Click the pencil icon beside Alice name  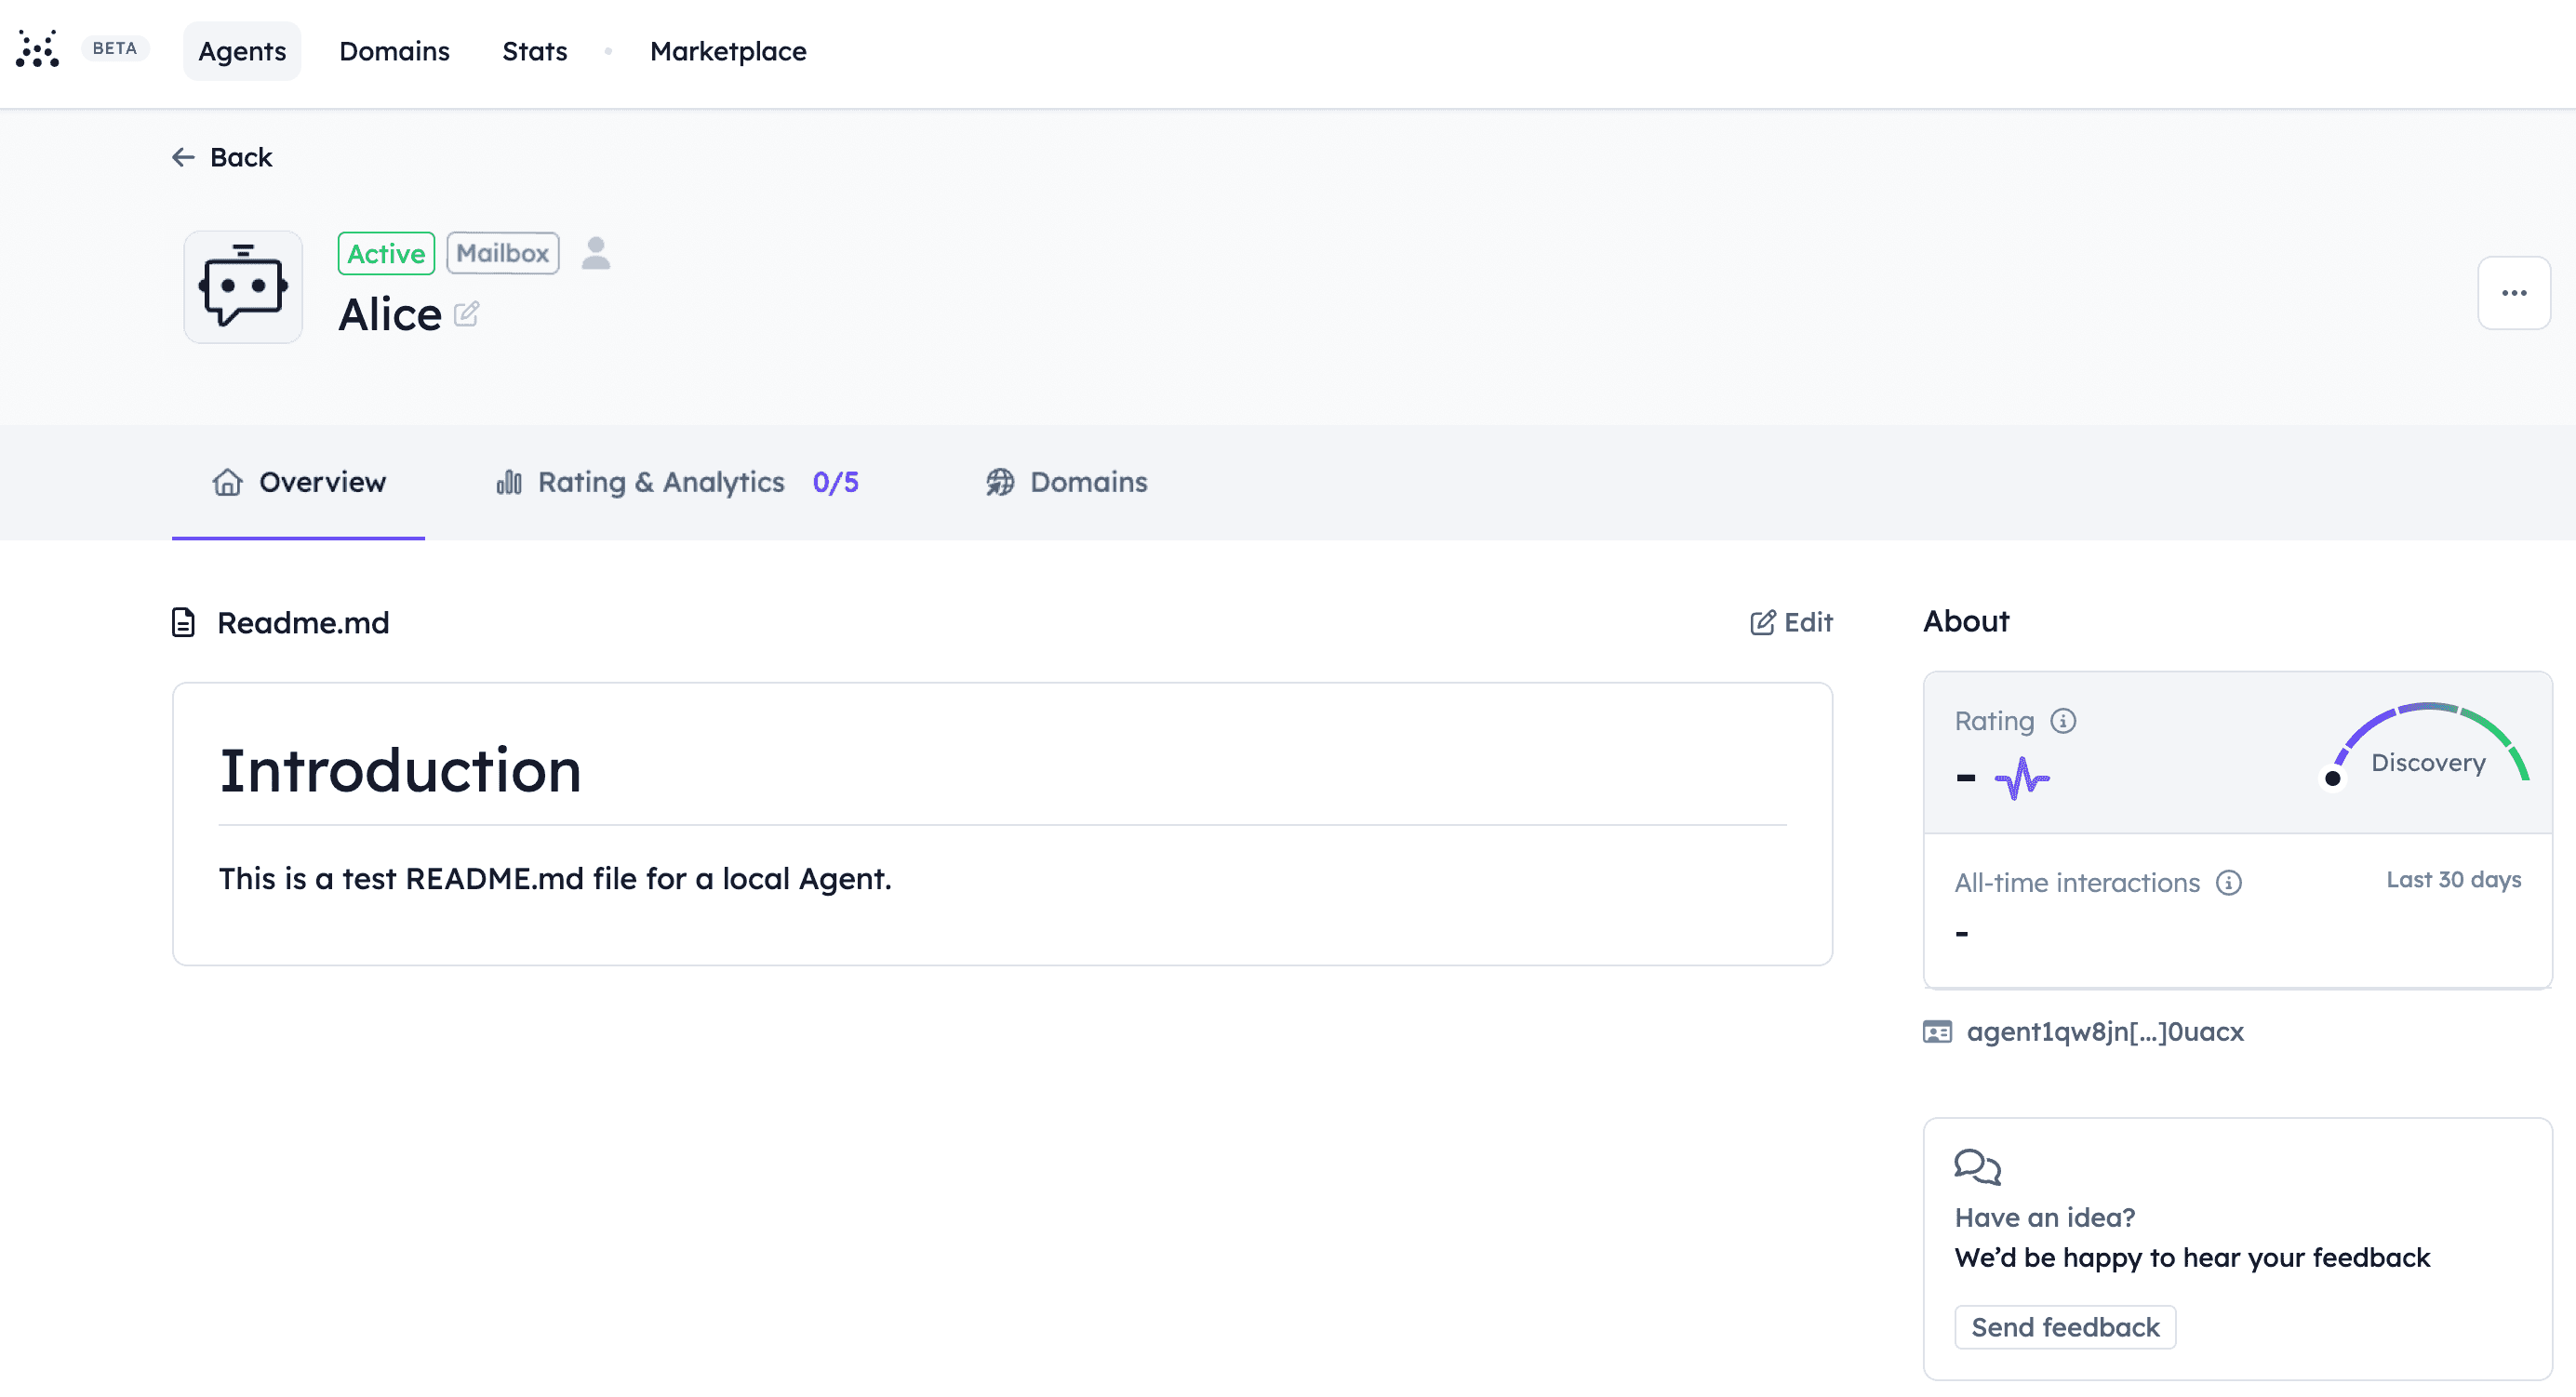point(466,314)
